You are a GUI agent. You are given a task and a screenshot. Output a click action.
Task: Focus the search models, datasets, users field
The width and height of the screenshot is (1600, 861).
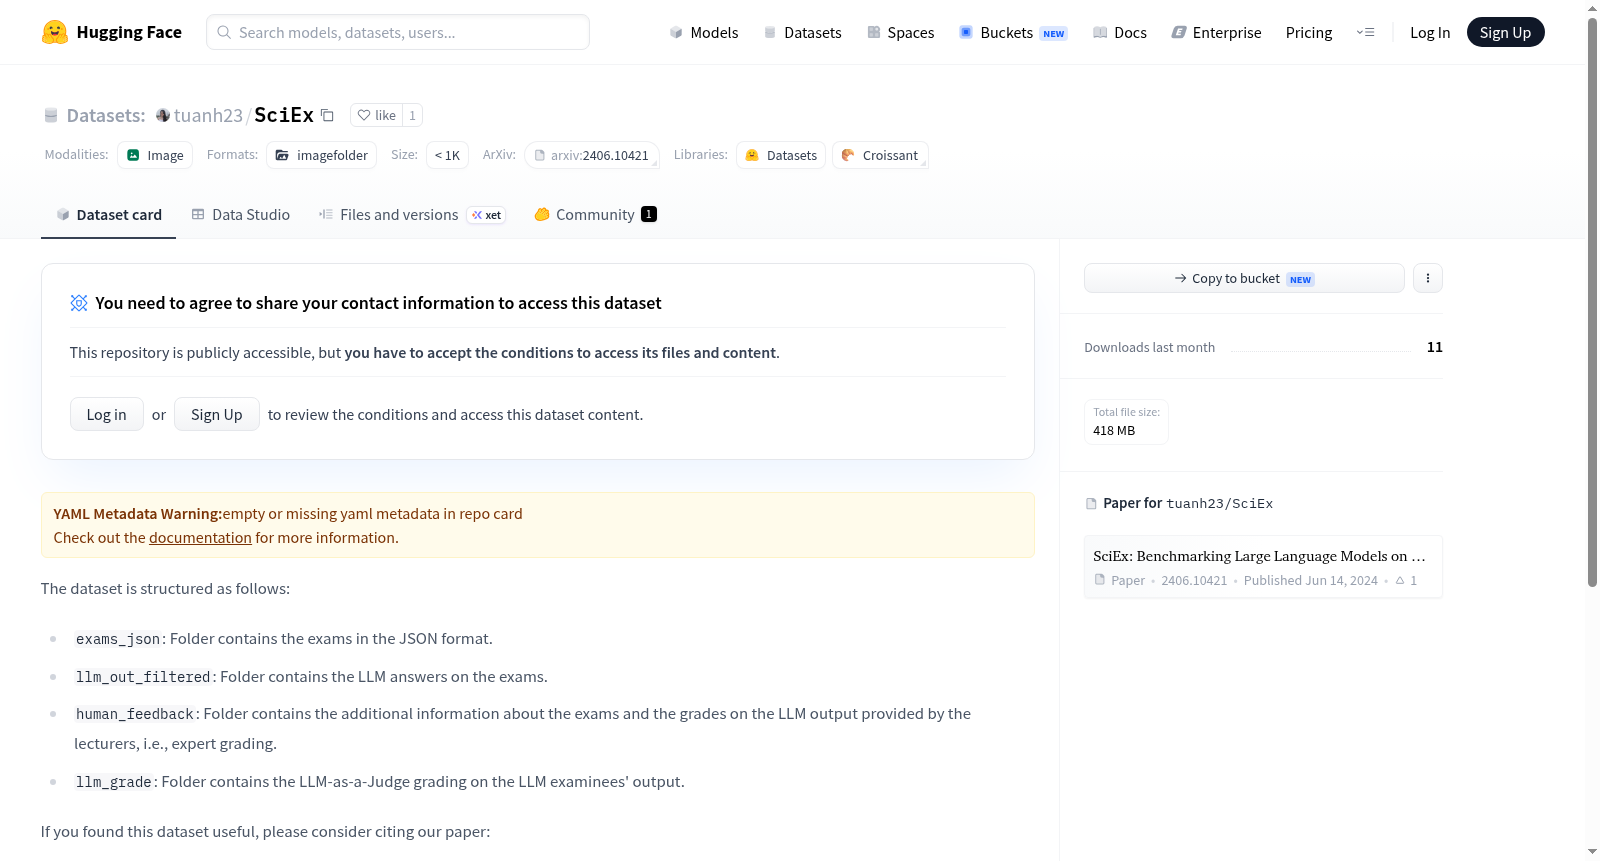tap(398, 32)
